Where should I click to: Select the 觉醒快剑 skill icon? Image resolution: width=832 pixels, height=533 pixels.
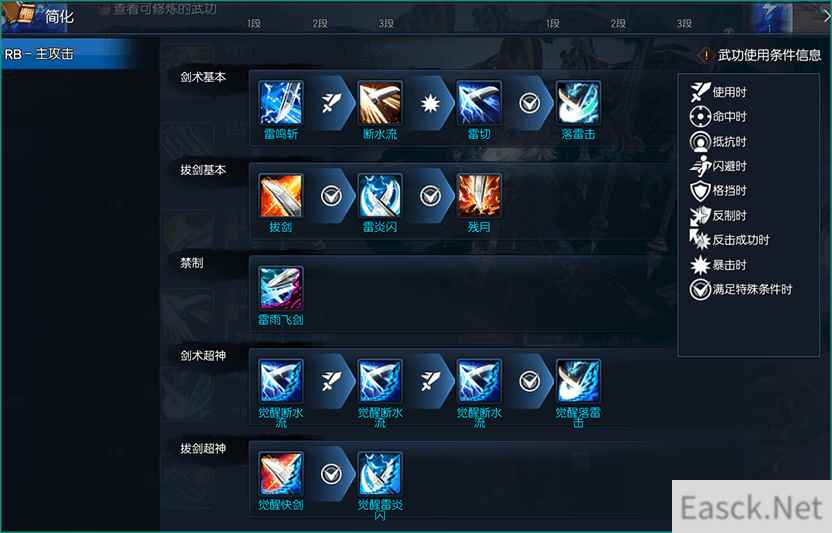click(281, 474)
